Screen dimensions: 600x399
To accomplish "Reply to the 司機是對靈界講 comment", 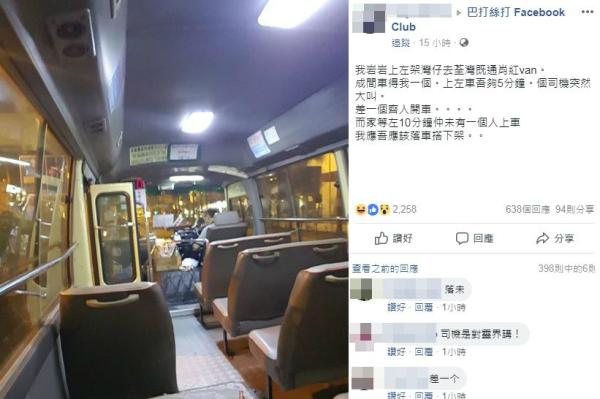I will (424, 352).
